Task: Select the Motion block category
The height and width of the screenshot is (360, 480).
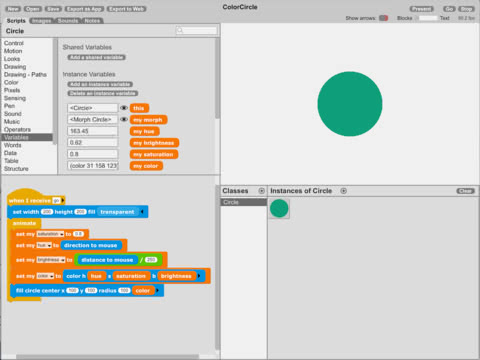Action: tap(13, 51)
